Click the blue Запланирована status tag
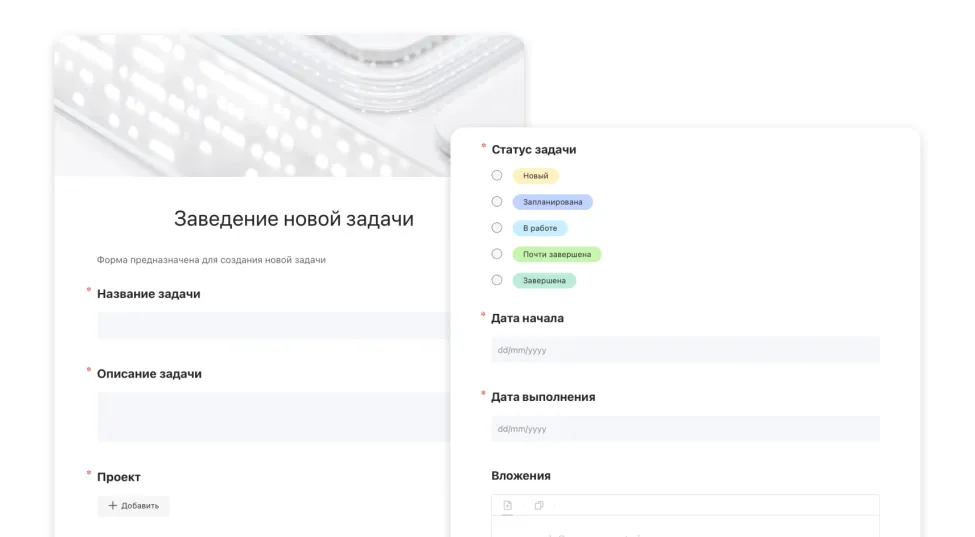Image resolution: width=975 pixels, height=537 pixels. click(x=553, y=202)
